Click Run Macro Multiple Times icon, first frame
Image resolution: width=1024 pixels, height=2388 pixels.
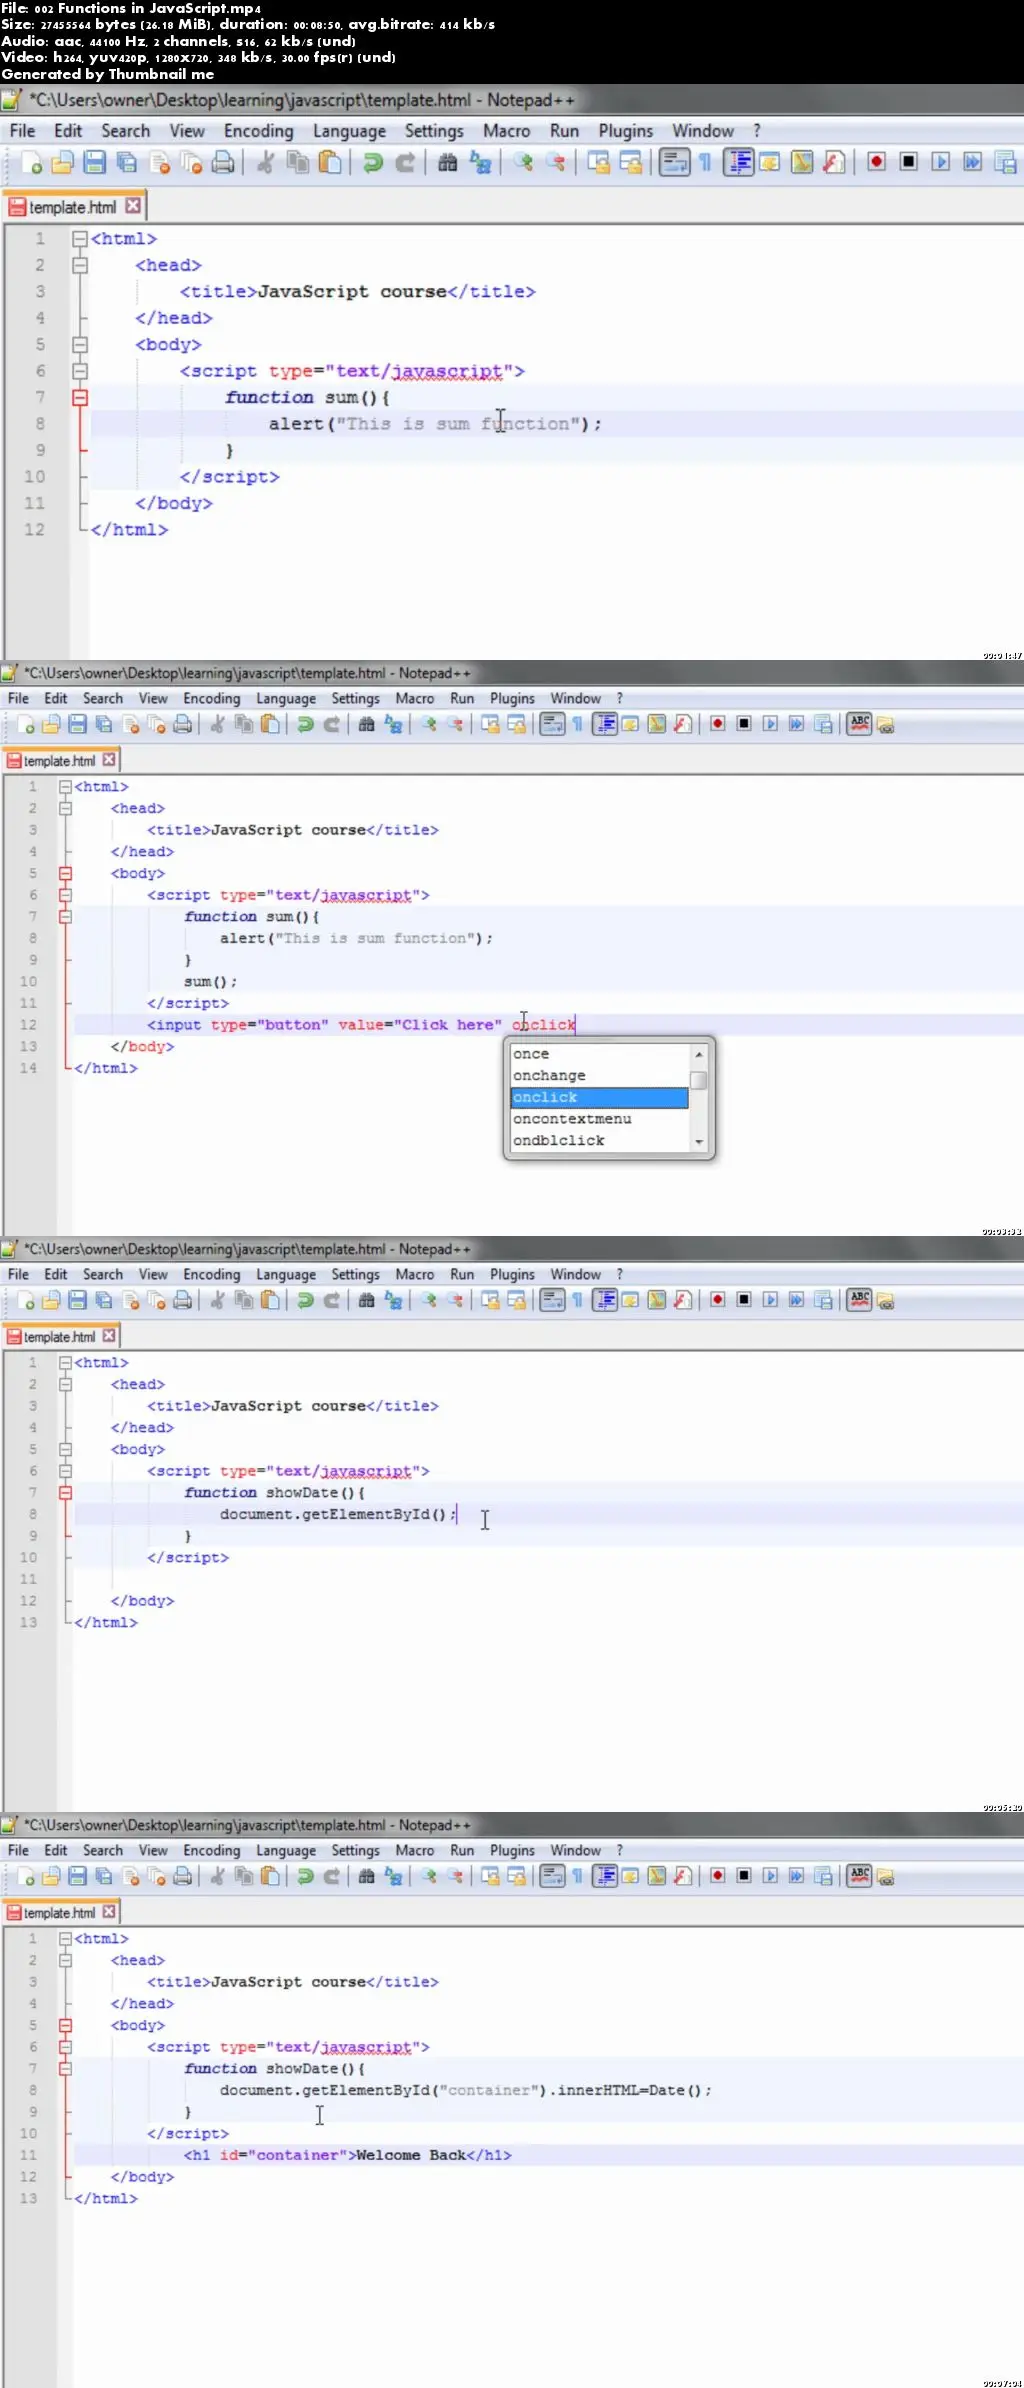click(x=973, y=162)
